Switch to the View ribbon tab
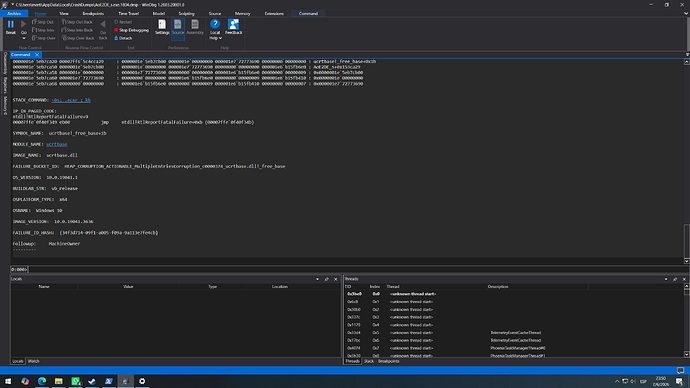Screen dimensions: 690x388 click(64, 14)
